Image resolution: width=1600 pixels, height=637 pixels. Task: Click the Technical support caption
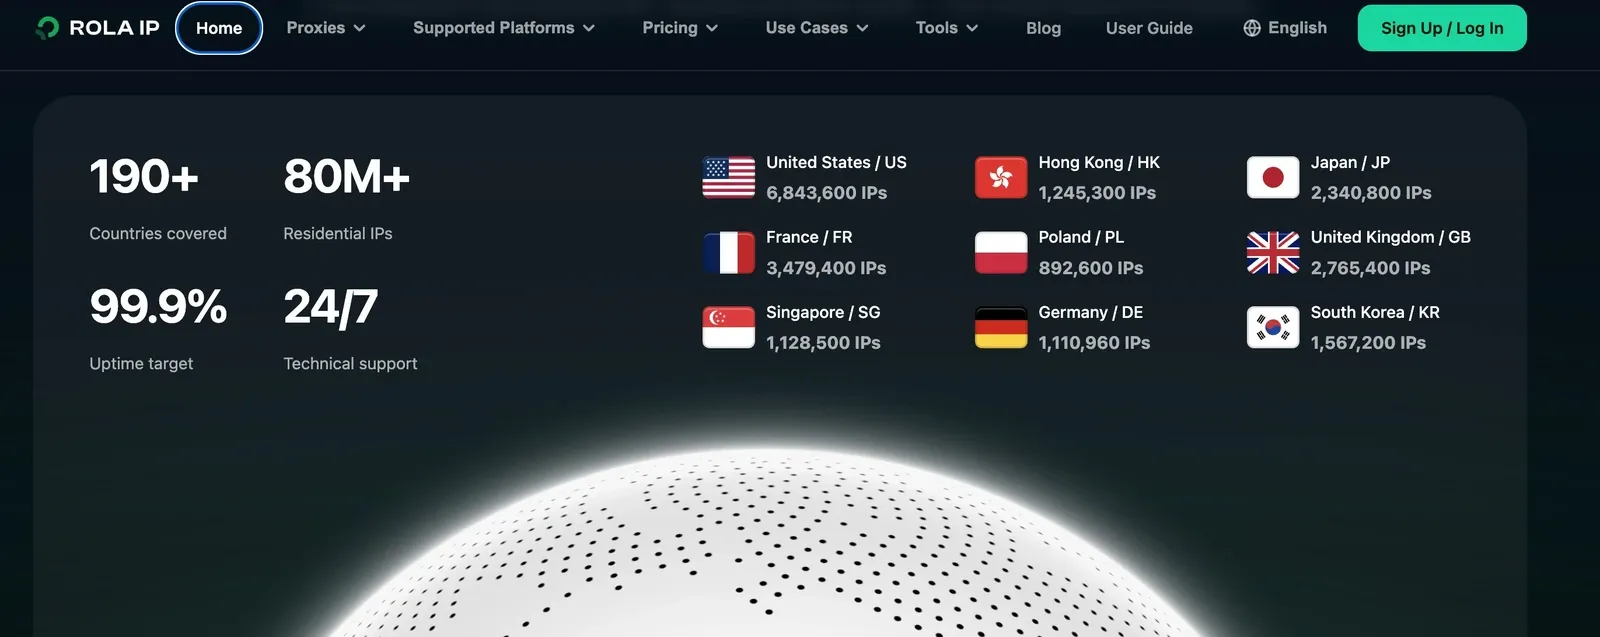click(350, 364)
